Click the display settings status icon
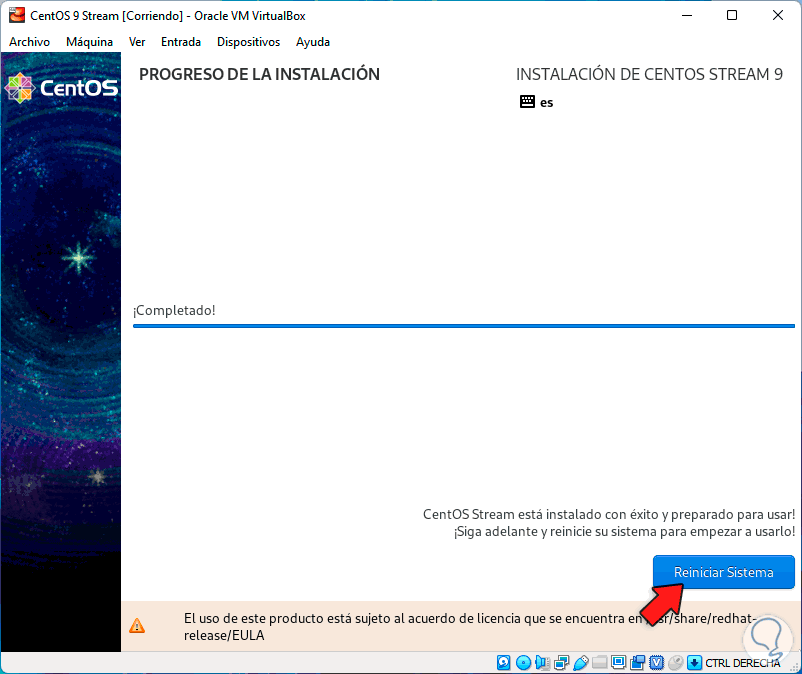This screenshot has height=674, width=802. pyautogui.click(x=618, y=663)
